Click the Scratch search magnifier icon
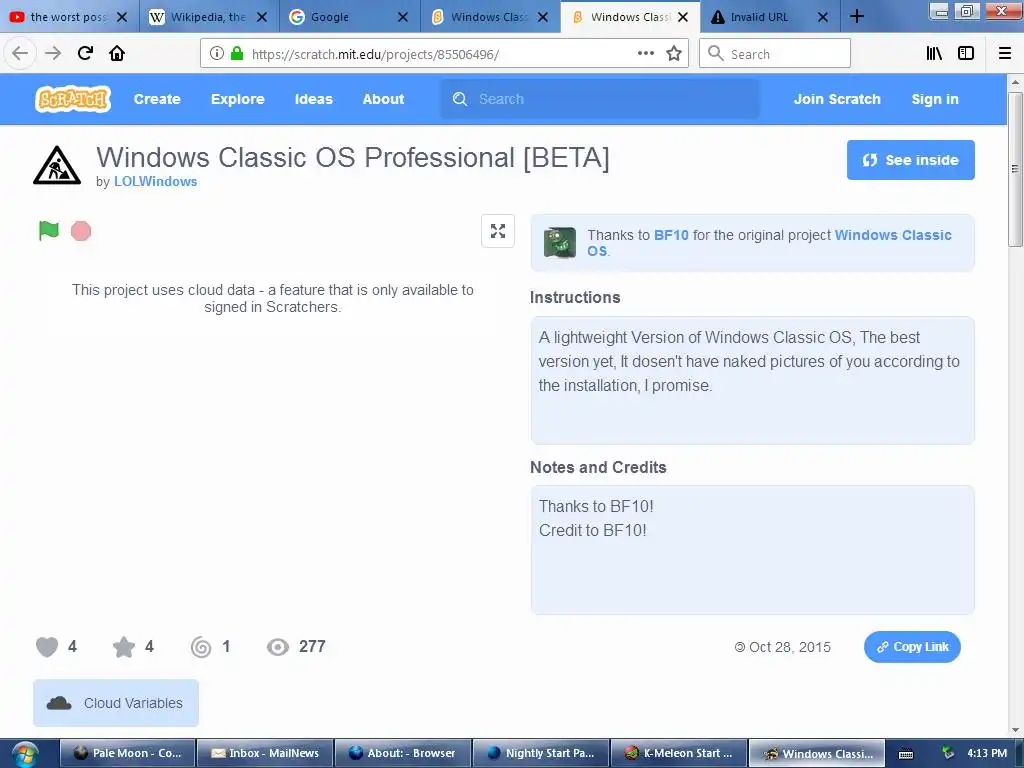 [x=460, y=99]
